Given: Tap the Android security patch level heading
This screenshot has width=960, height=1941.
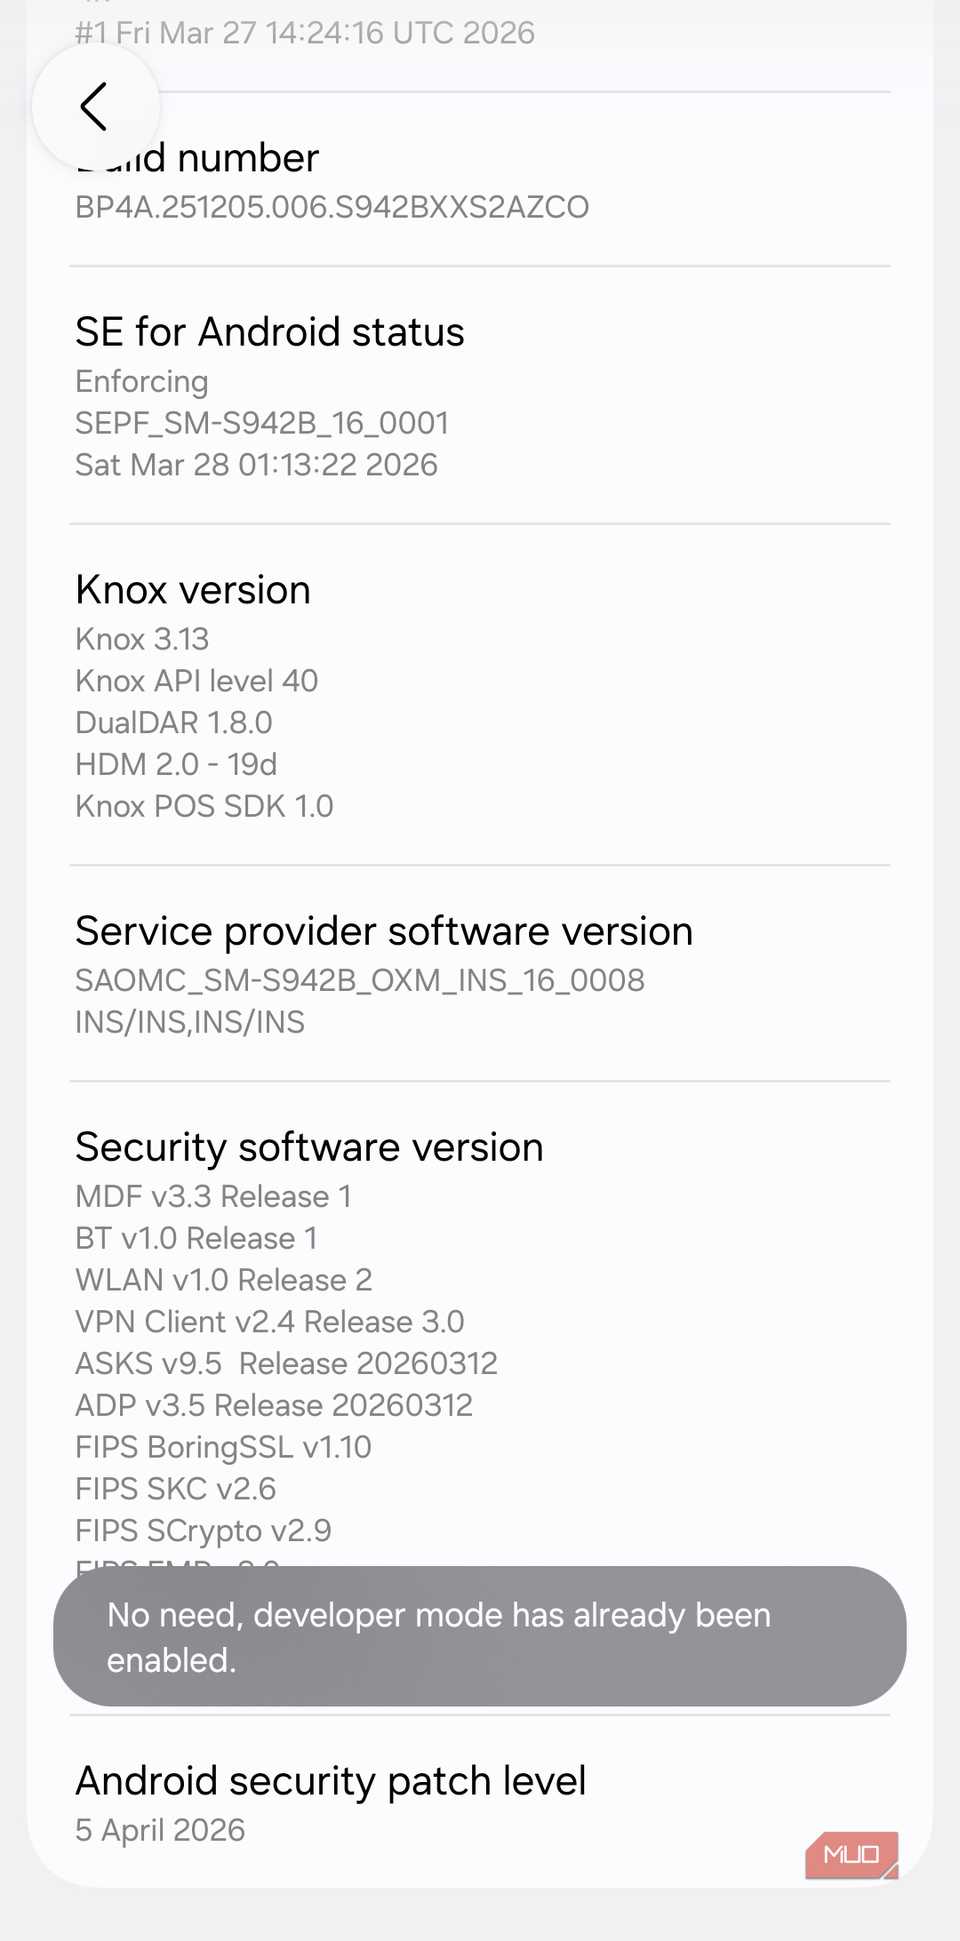Looking at the screenshot, I should click(x=331, y=1780).
